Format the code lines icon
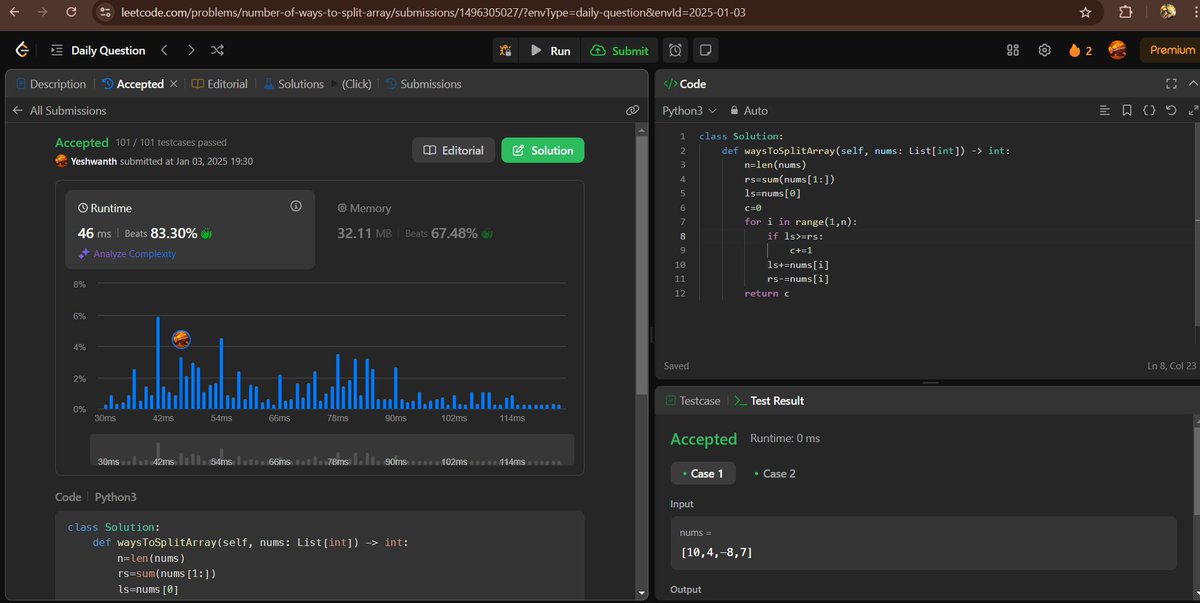This screenshot has width=1200, height=603. coord(1105,110)
